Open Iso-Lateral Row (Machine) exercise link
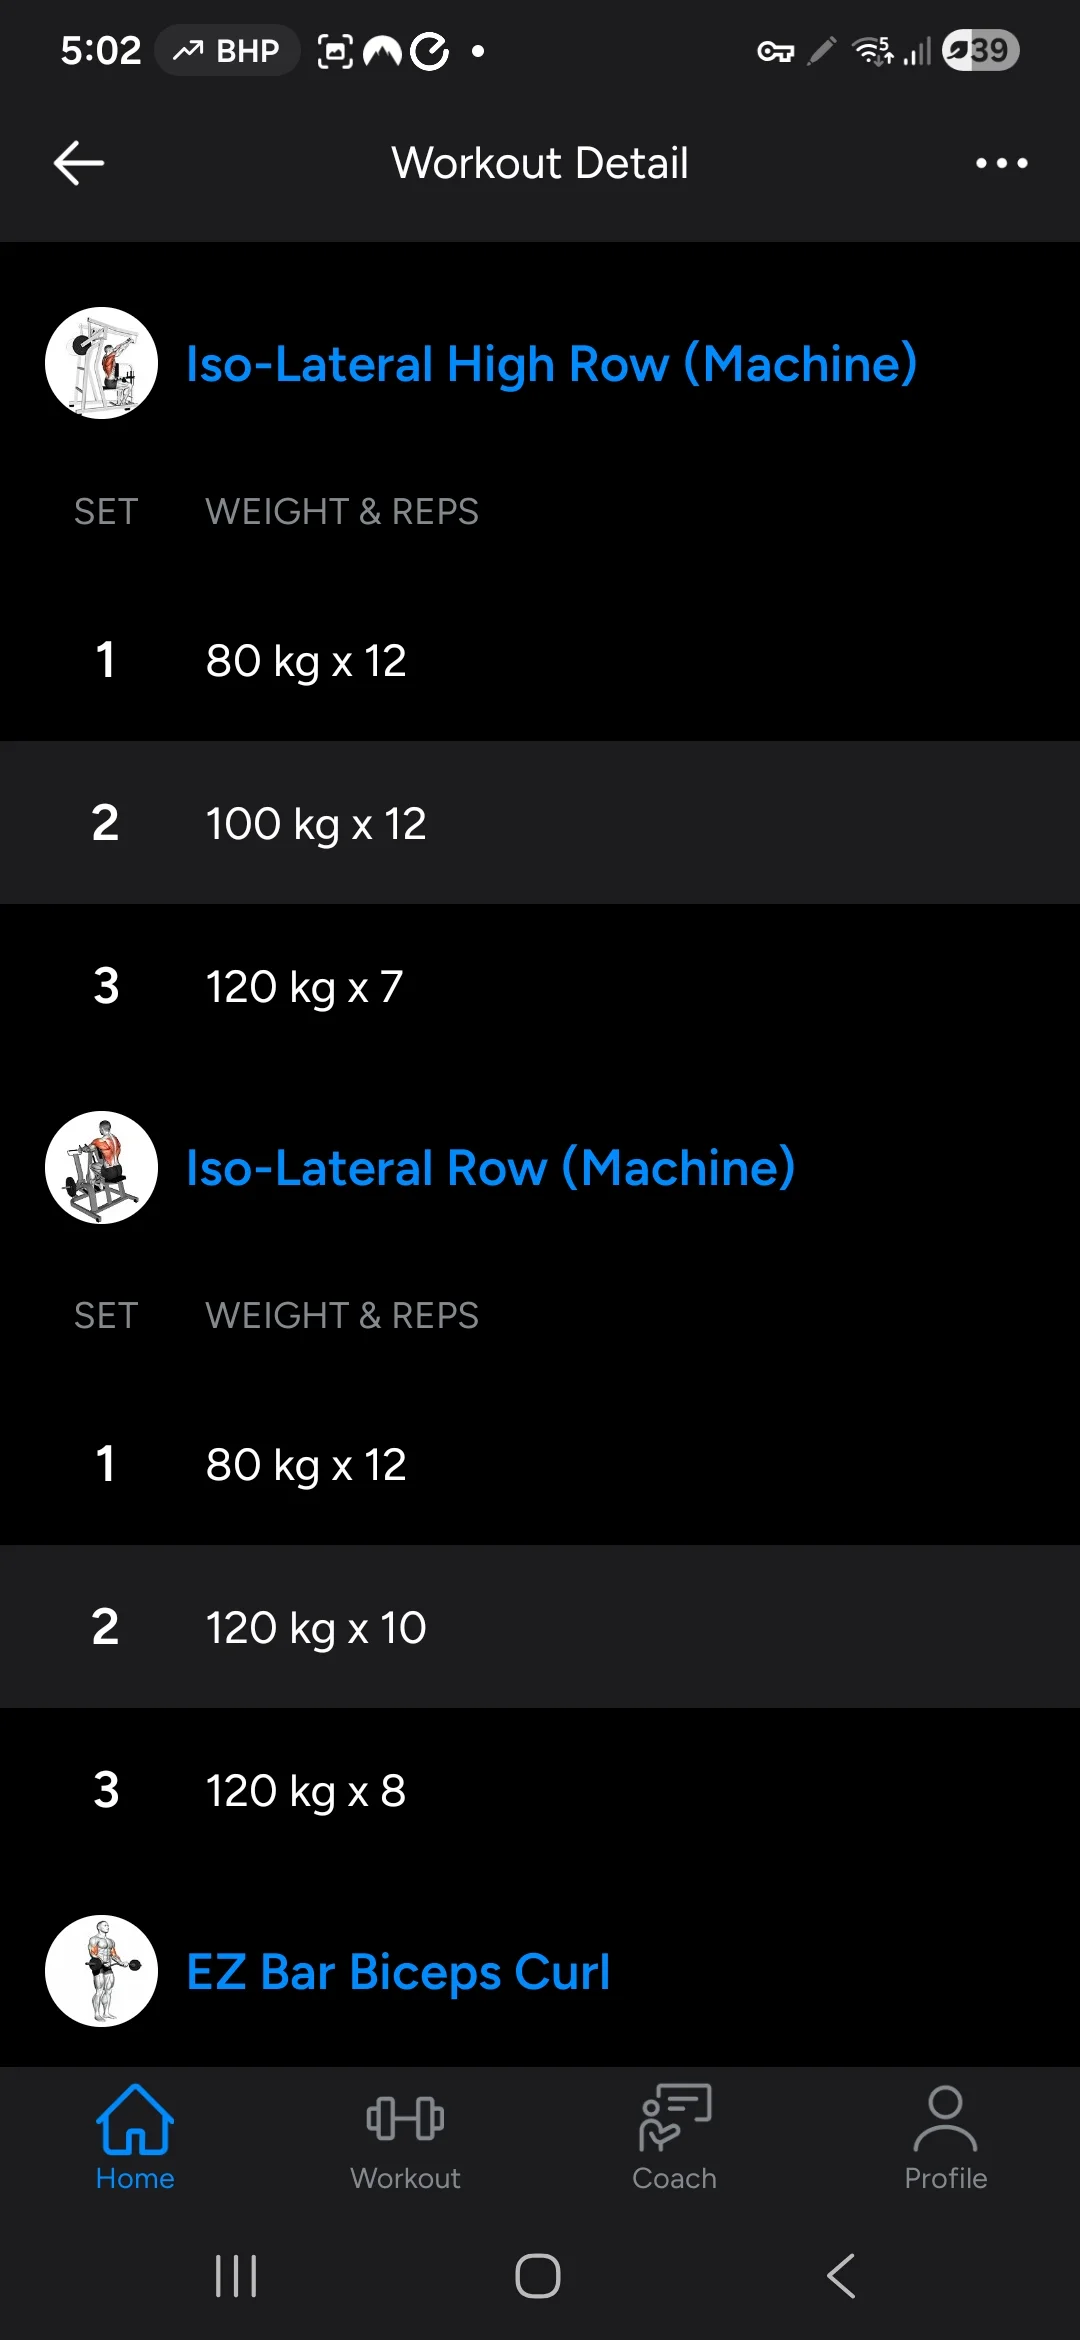The width and height of the screenshot is (1080, 2340). click(x=490, y=1168)
